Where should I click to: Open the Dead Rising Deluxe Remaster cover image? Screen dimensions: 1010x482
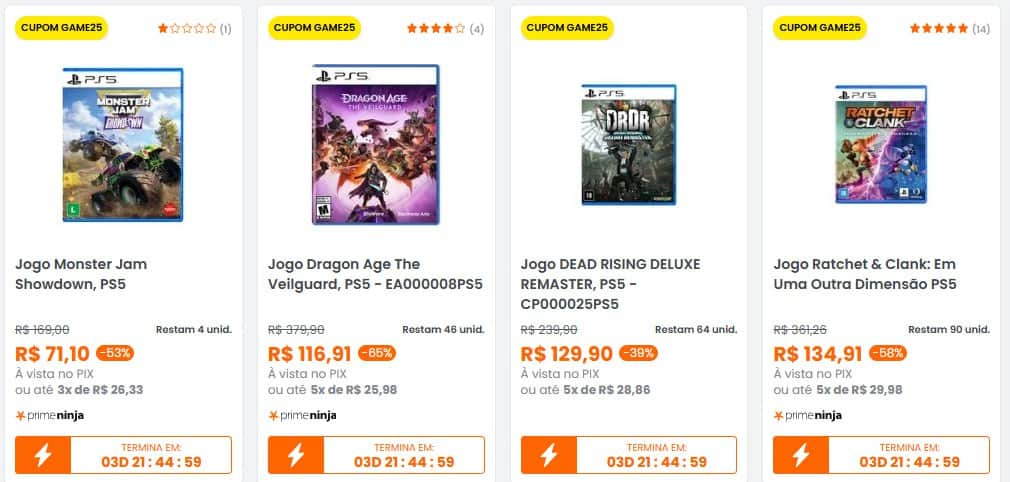[628, 144]
